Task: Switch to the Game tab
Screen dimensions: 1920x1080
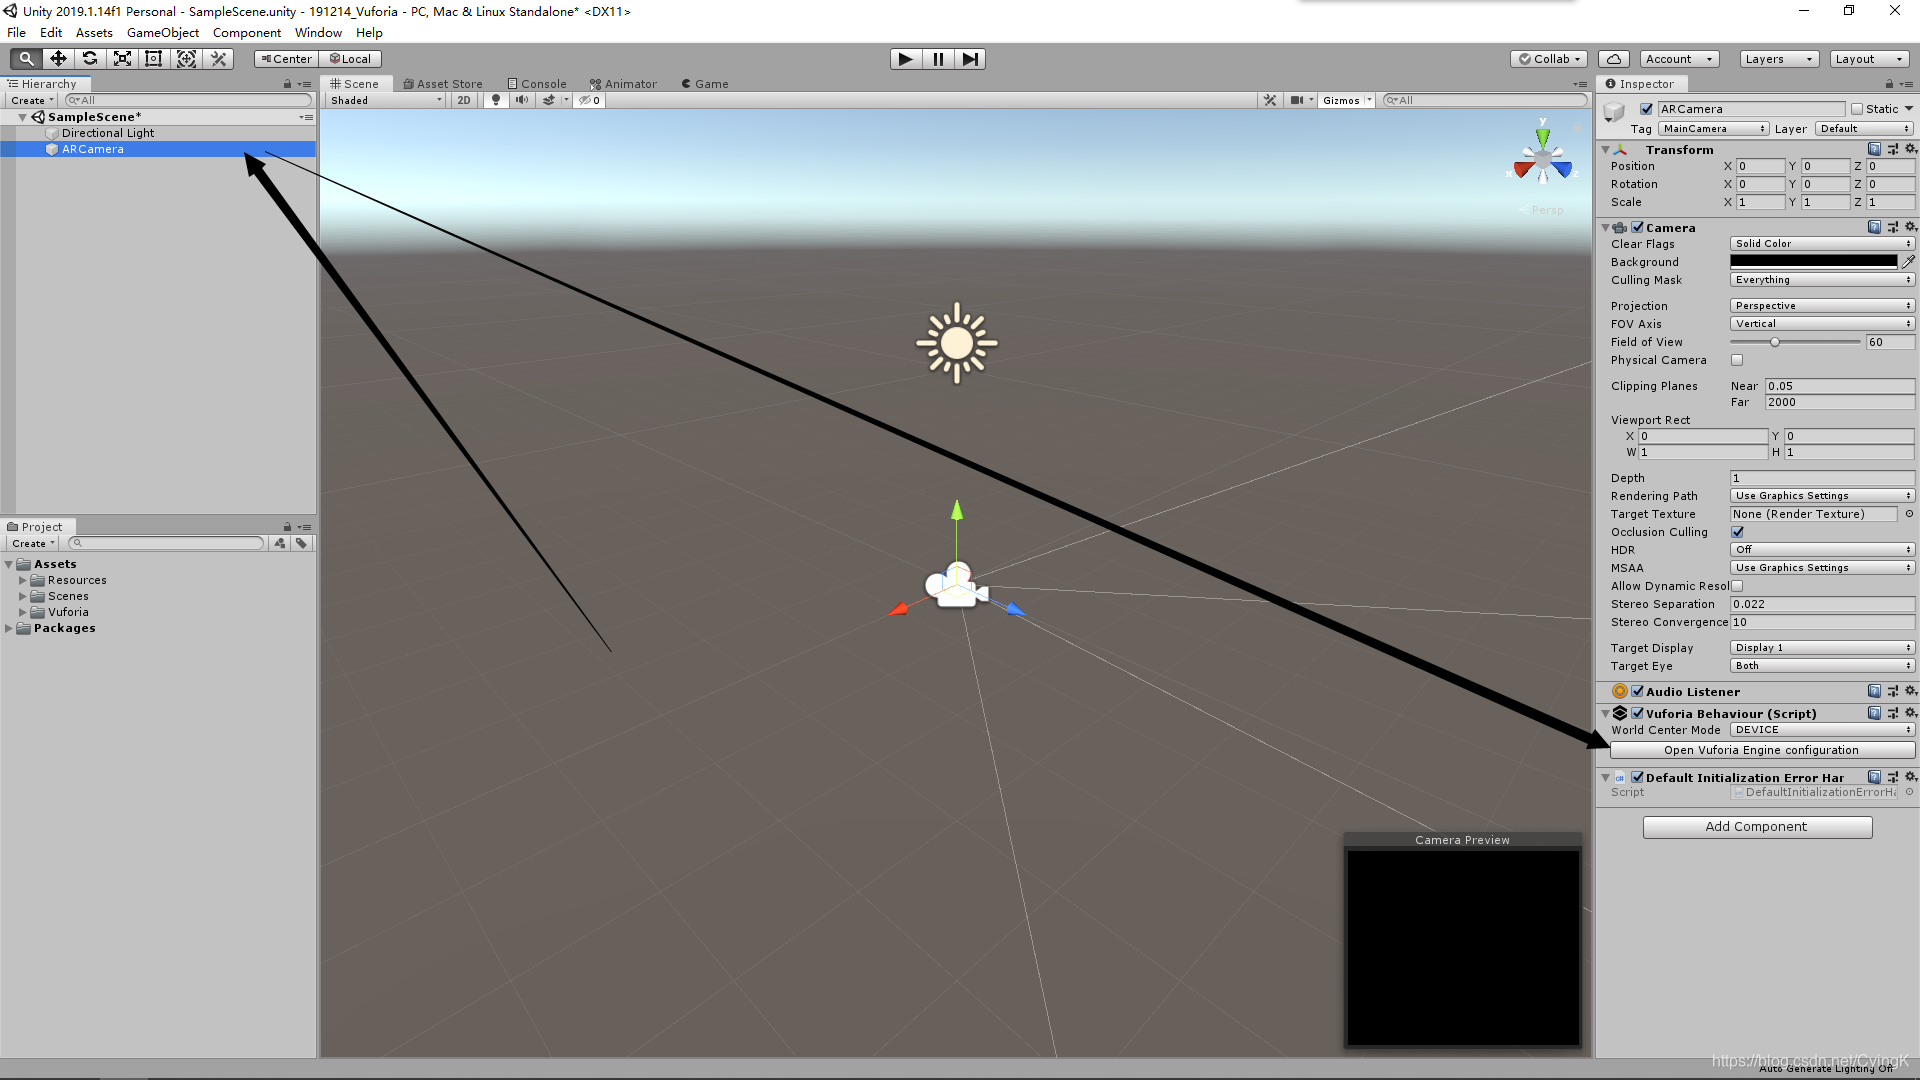Action: point(705,84)
